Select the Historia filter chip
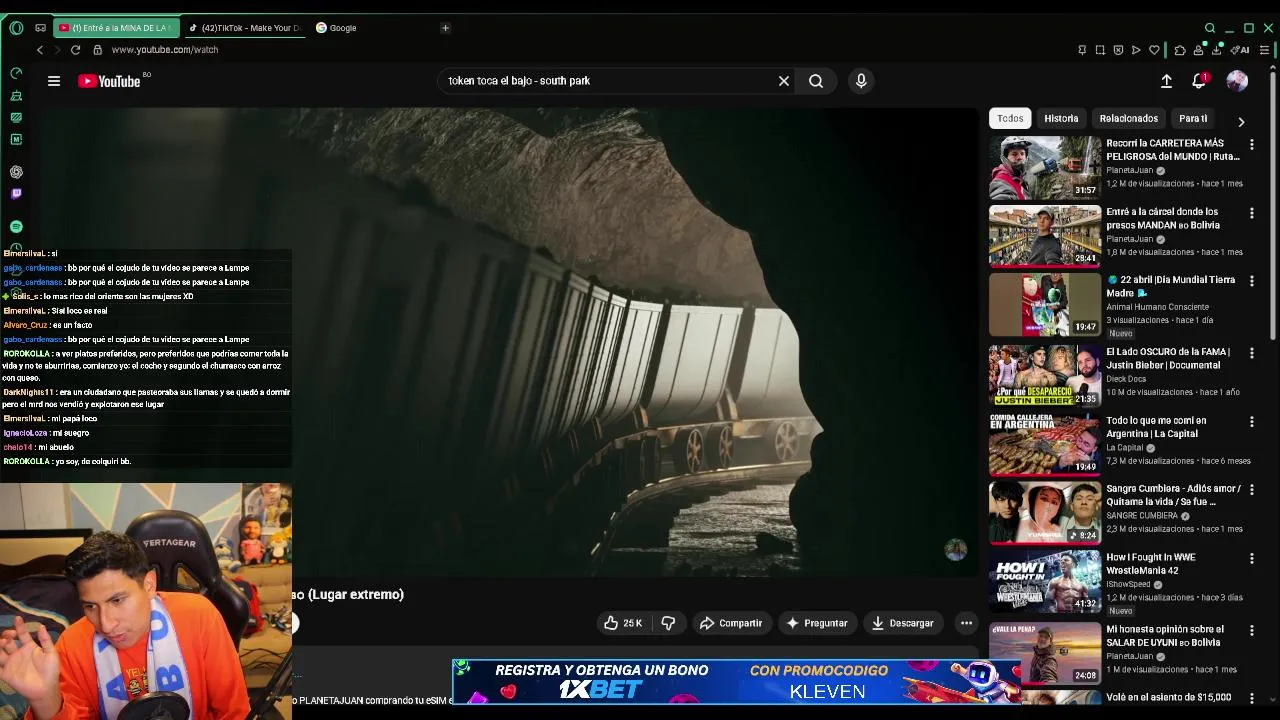This screenshot has height=720, width=1280. 1061,118
